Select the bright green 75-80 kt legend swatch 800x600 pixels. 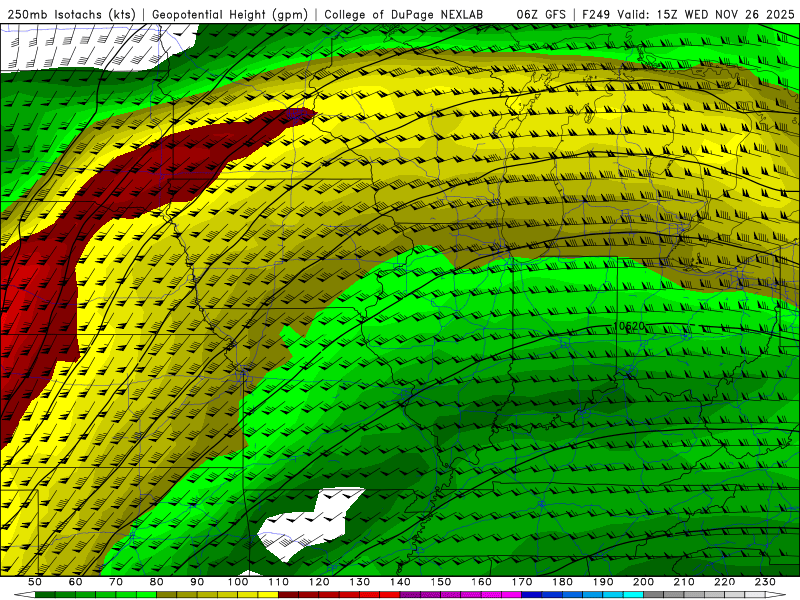[x=146, y=594]
